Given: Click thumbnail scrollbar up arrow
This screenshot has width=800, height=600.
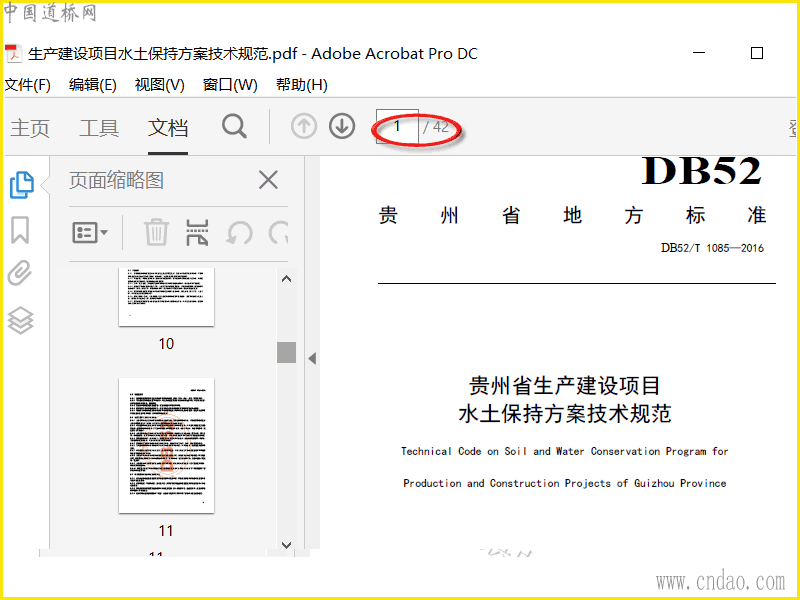Looking at the screenshot, I should 287,279.
